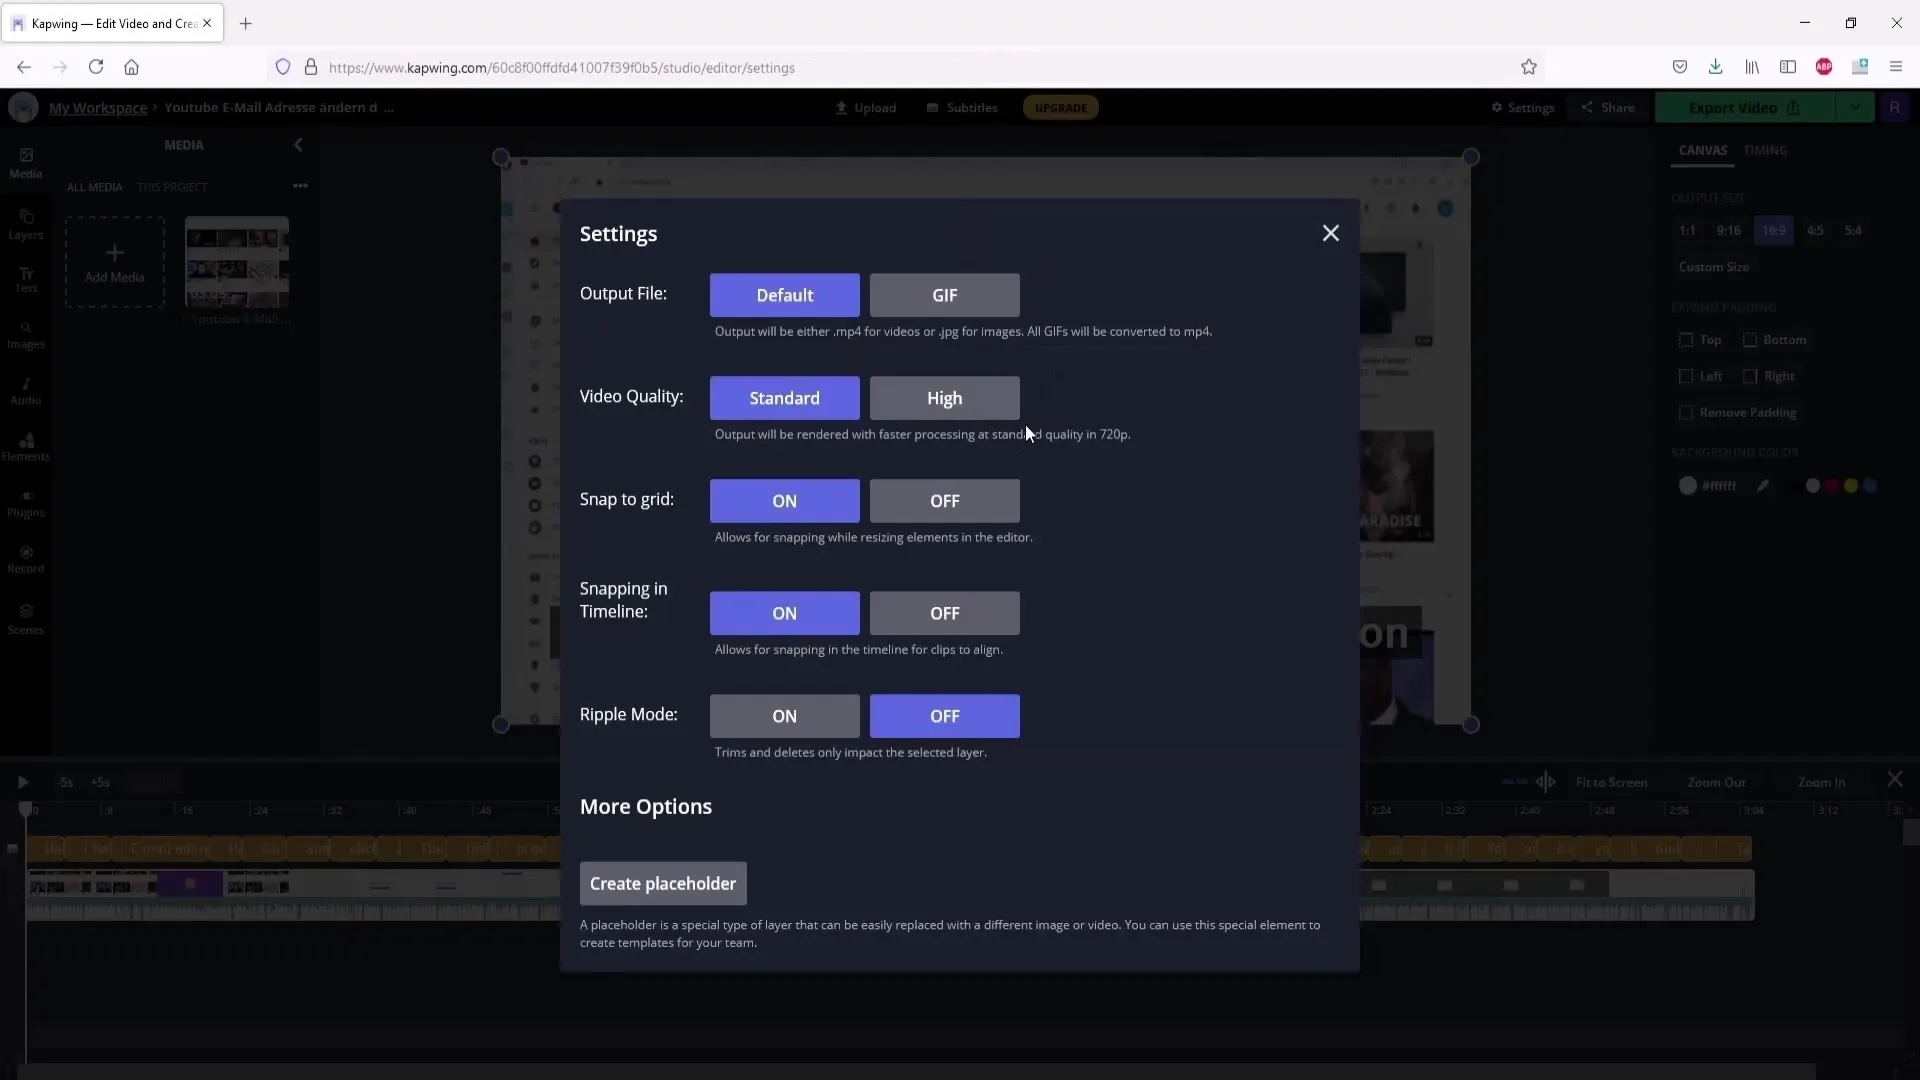Enable Ripple Mode ON

[785, 715]
